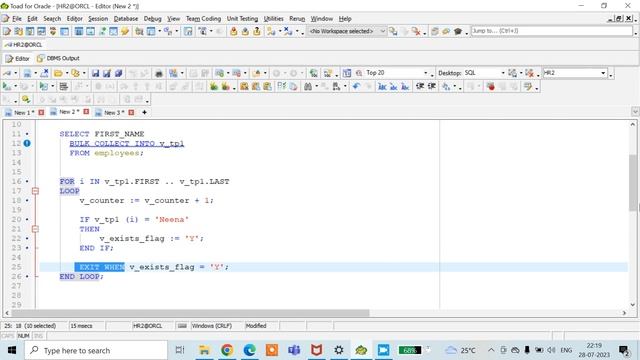Open the No Workspace selected dropdown

(x=382, y=31)
